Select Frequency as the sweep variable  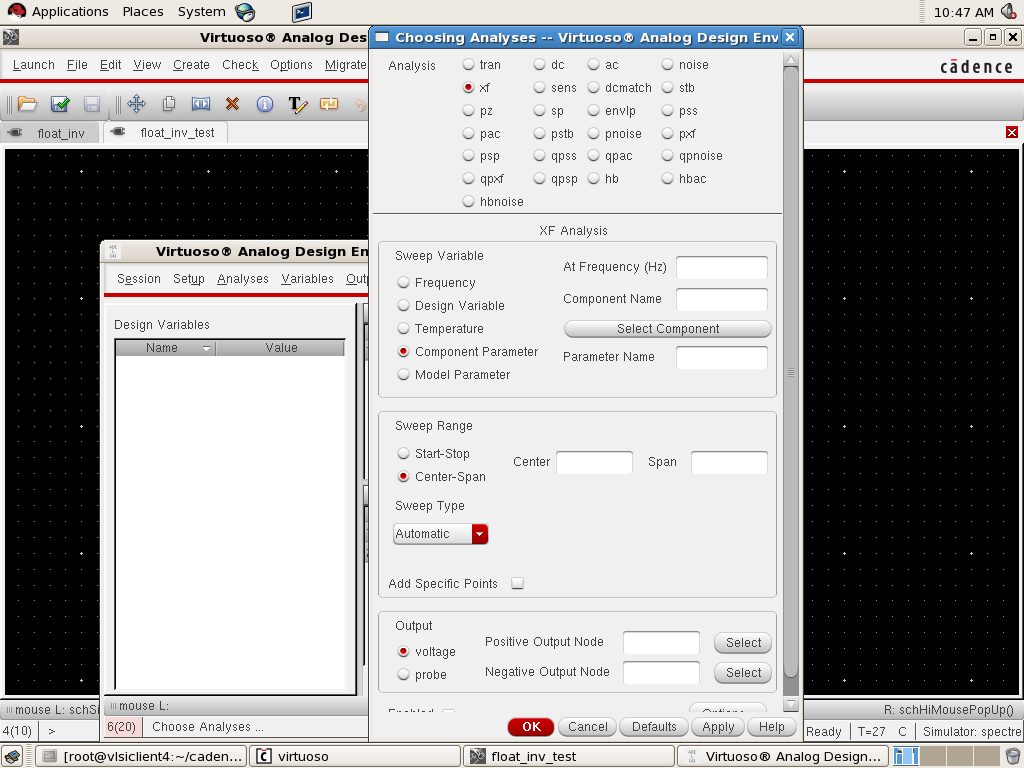click(404, 282)
